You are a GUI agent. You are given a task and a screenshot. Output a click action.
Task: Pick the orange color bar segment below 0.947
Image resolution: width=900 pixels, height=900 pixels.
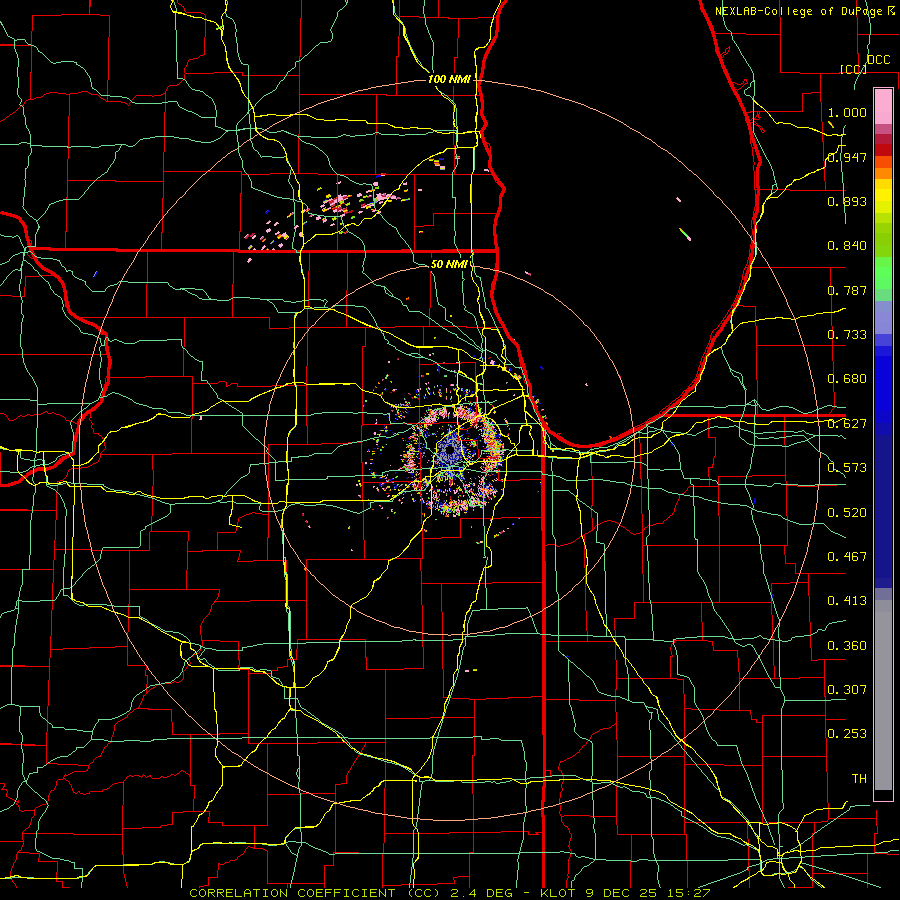(x=883, y=173)
